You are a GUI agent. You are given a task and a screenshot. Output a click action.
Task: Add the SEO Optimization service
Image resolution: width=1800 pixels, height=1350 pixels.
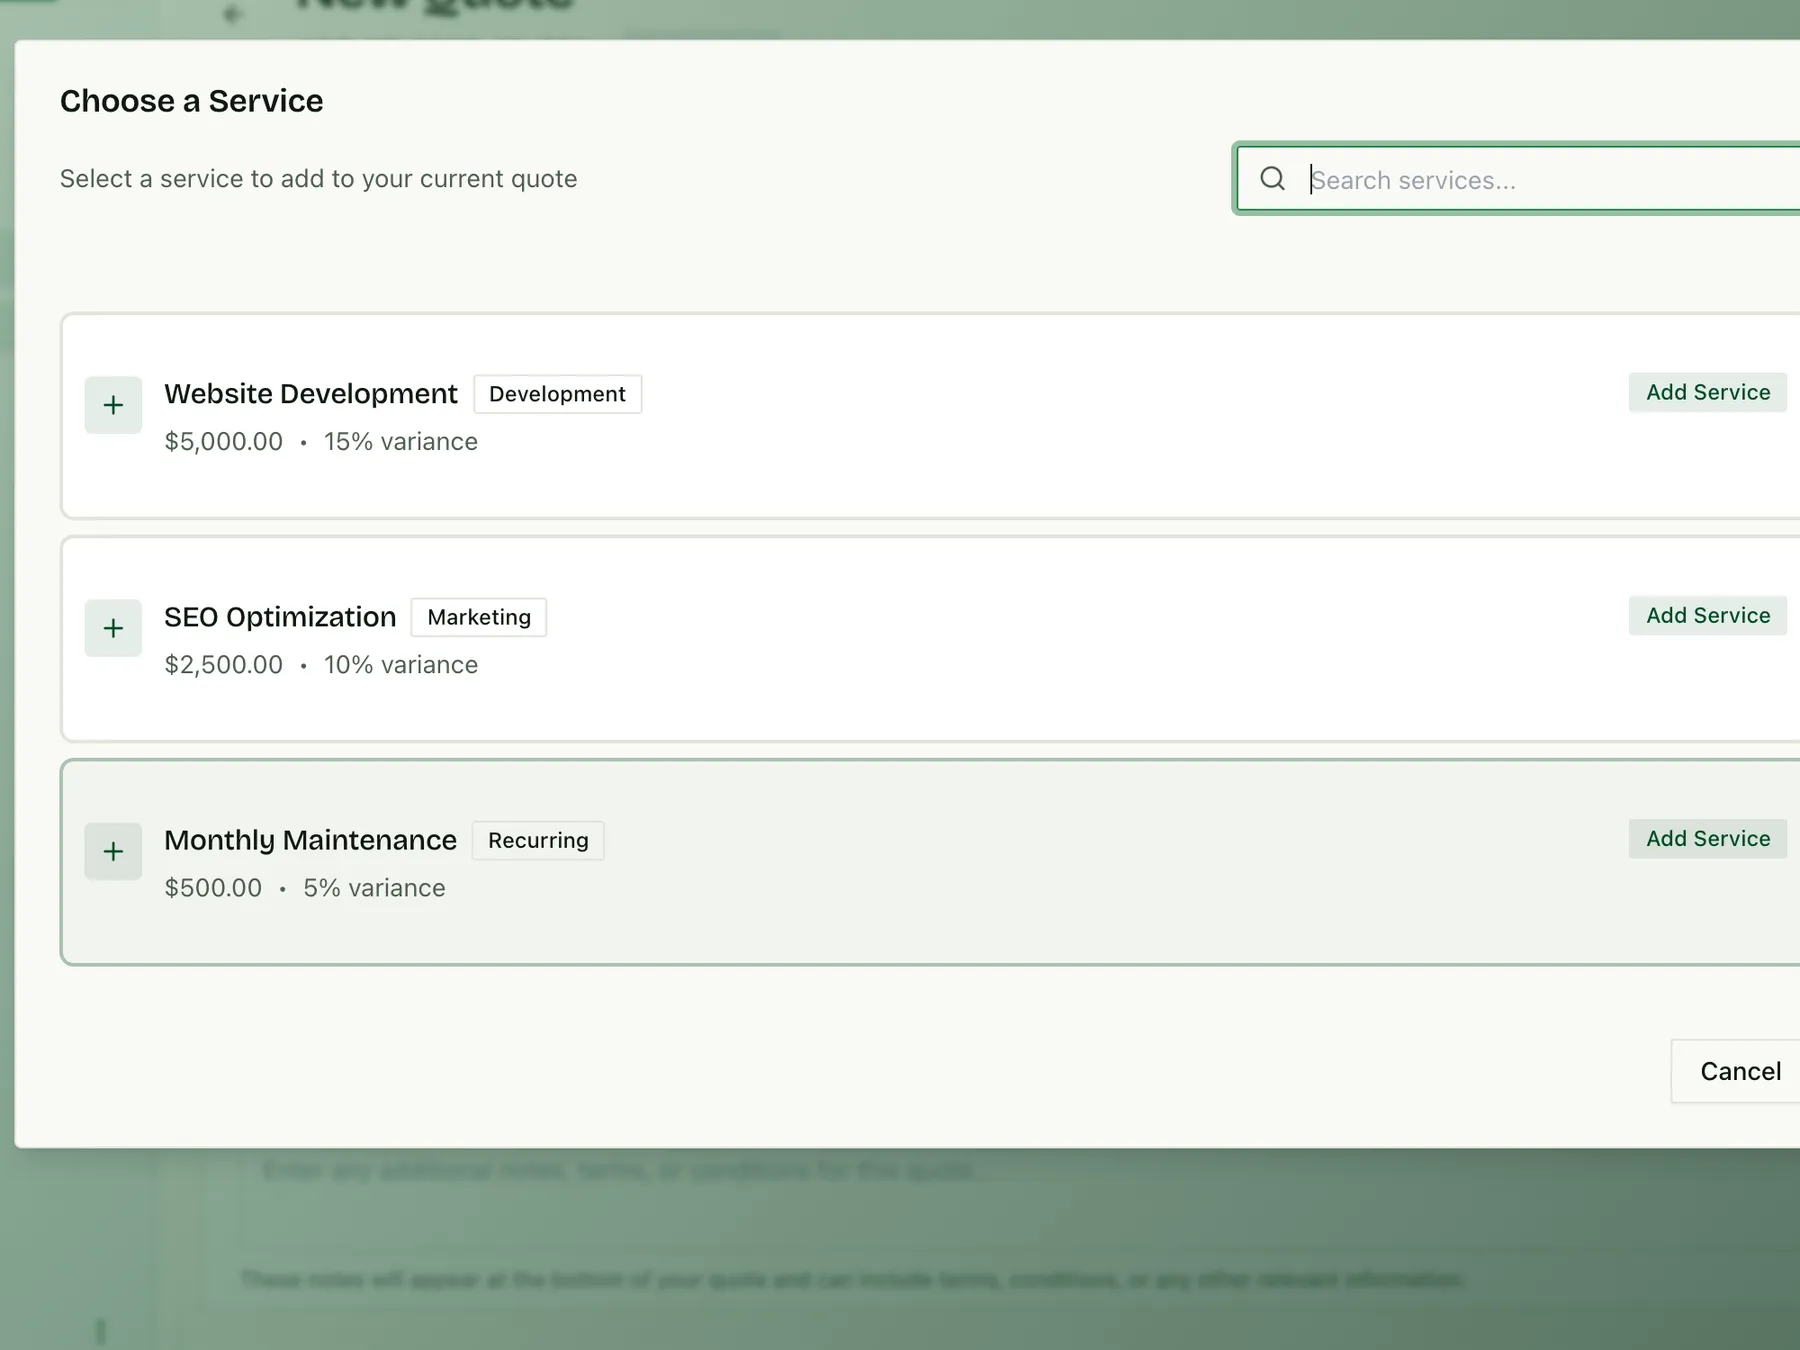pos(1708,615)
